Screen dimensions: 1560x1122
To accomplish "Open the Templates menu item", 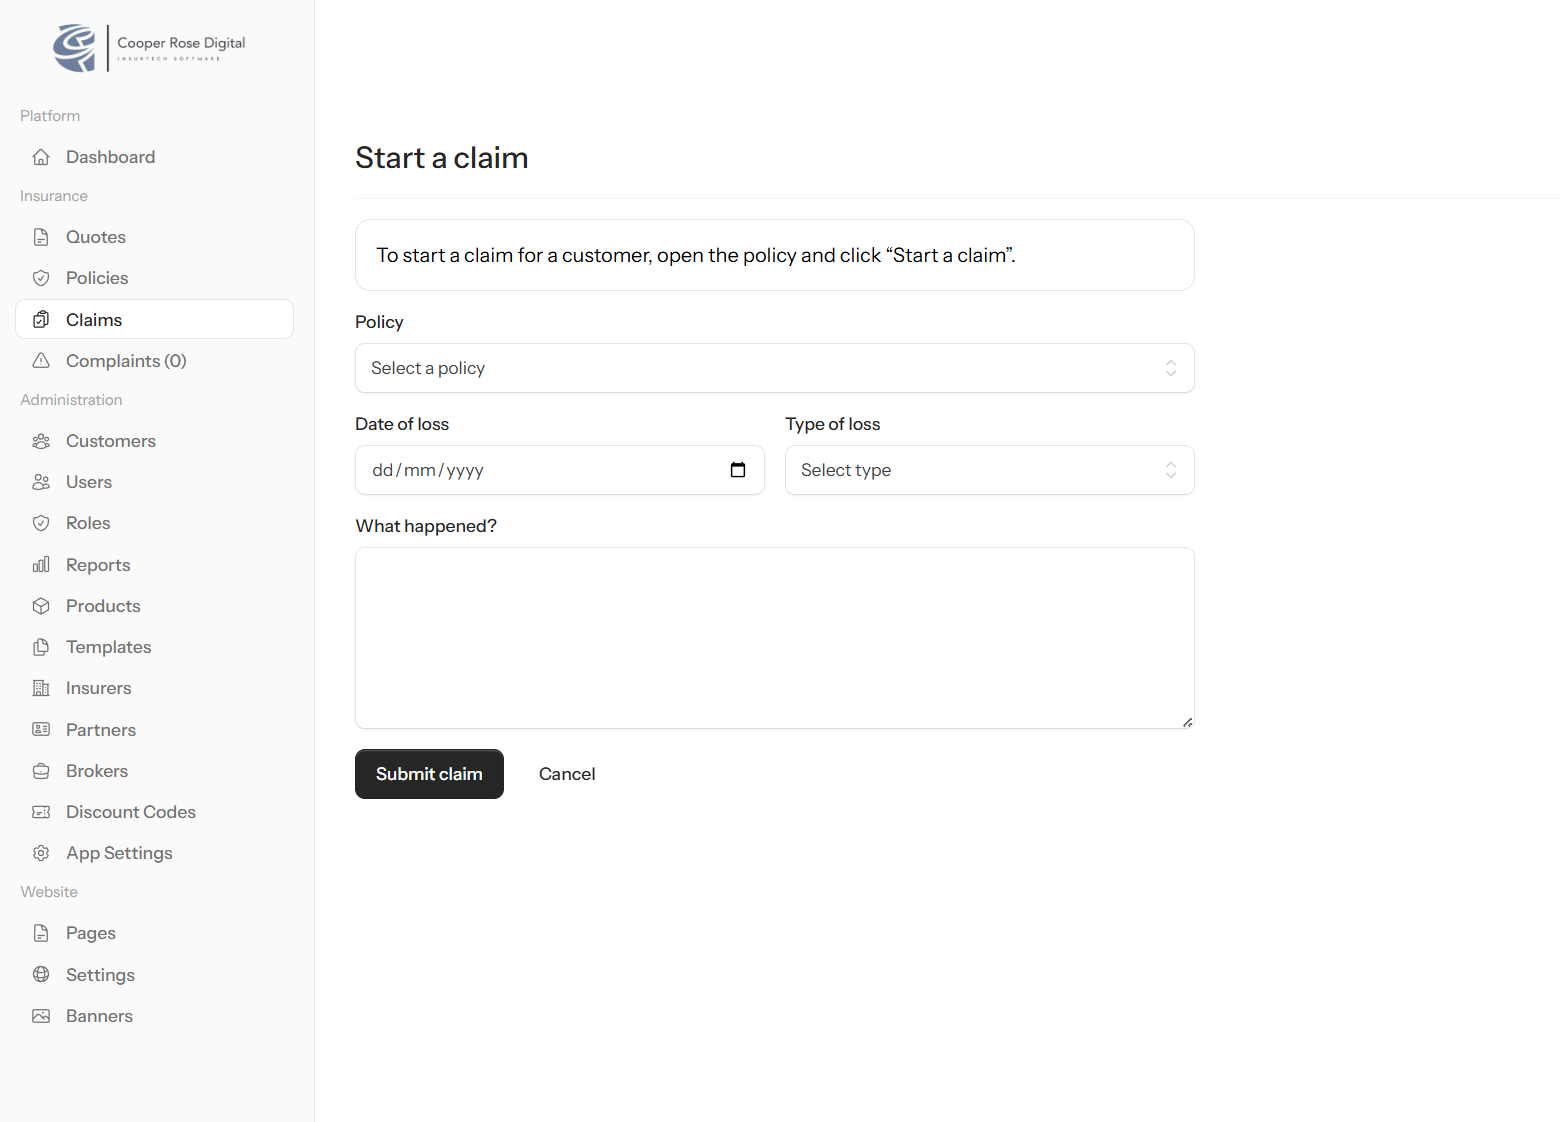I will click(108, 647).
